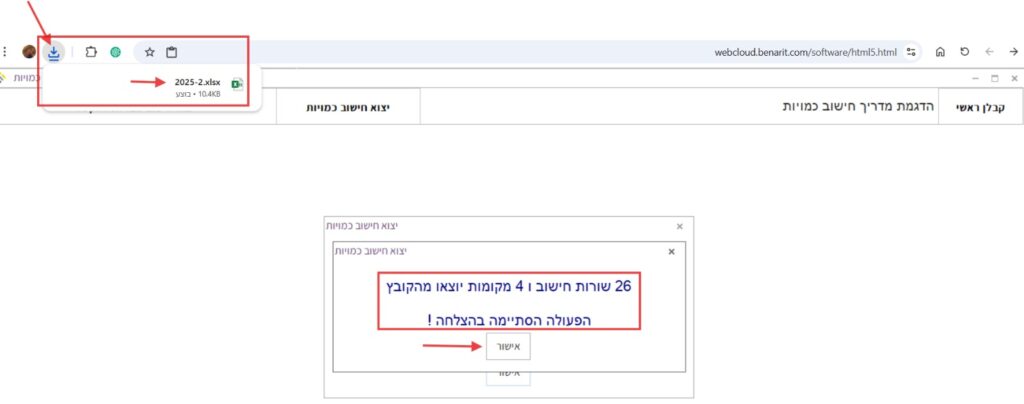Viewport: 1024px width, 404px height.
Task: Bookmark this page with the star
Action: [149, 52]
